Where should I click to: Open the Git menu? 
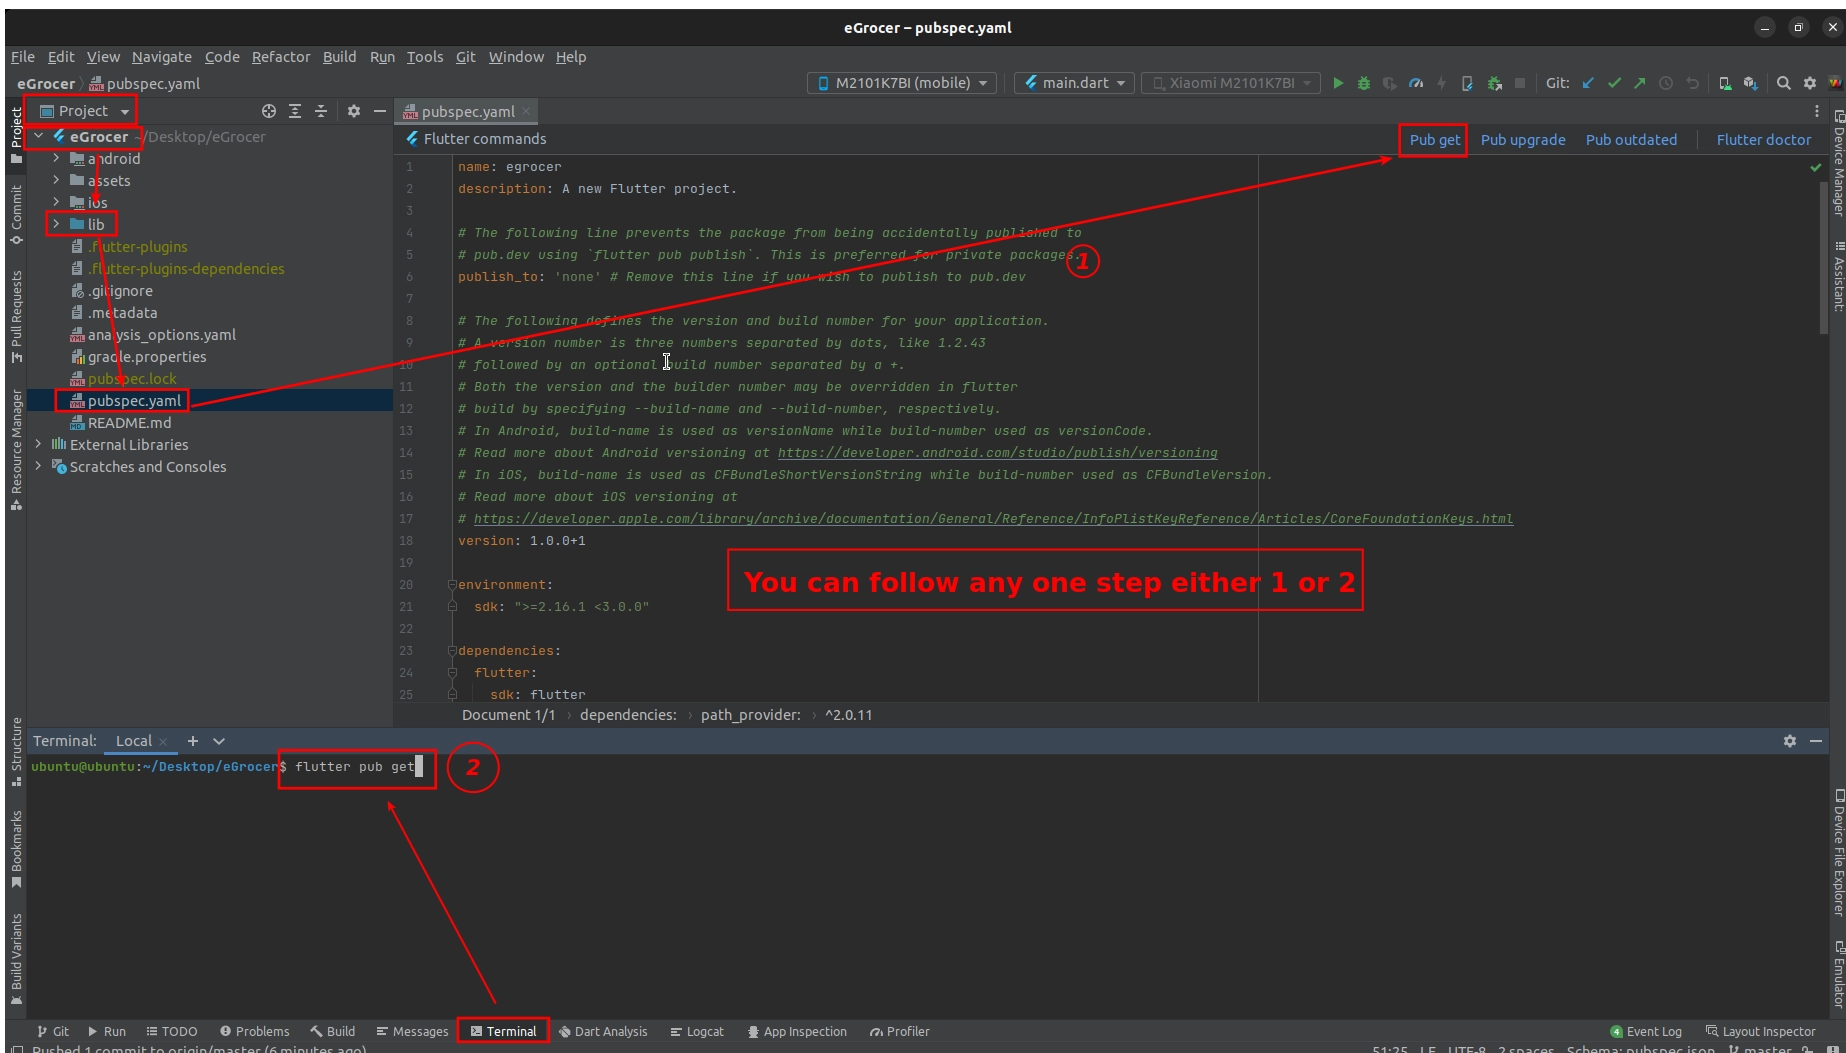465,57
